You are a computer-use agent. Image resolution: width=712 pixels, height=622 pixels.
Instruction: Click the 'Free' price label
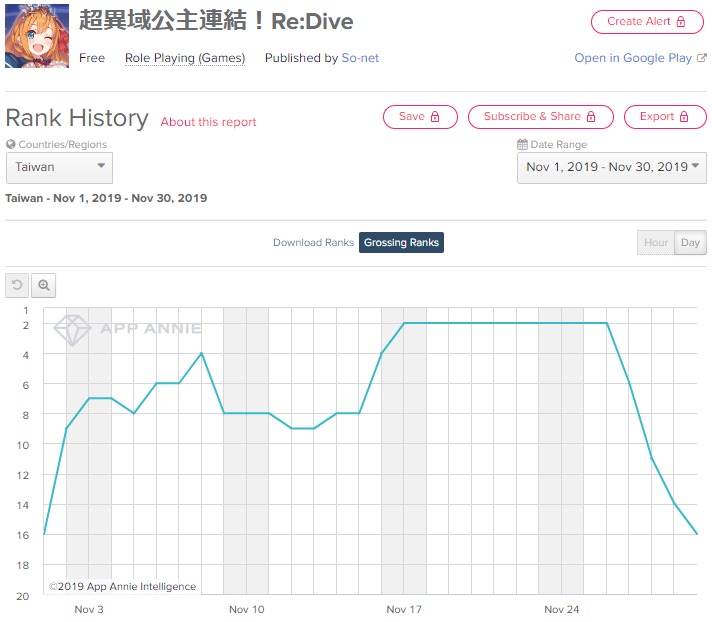coord(92,58)
